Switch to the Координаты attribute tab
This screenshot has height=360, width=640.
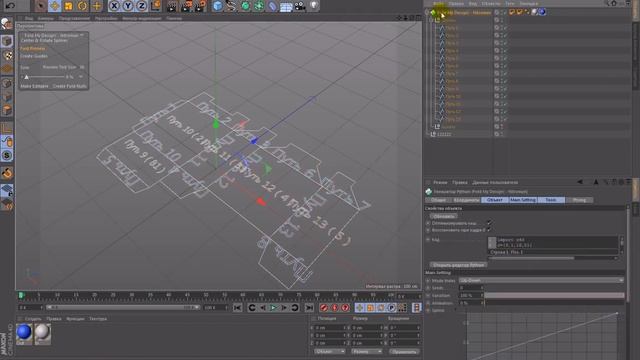(x=467, y=200)
